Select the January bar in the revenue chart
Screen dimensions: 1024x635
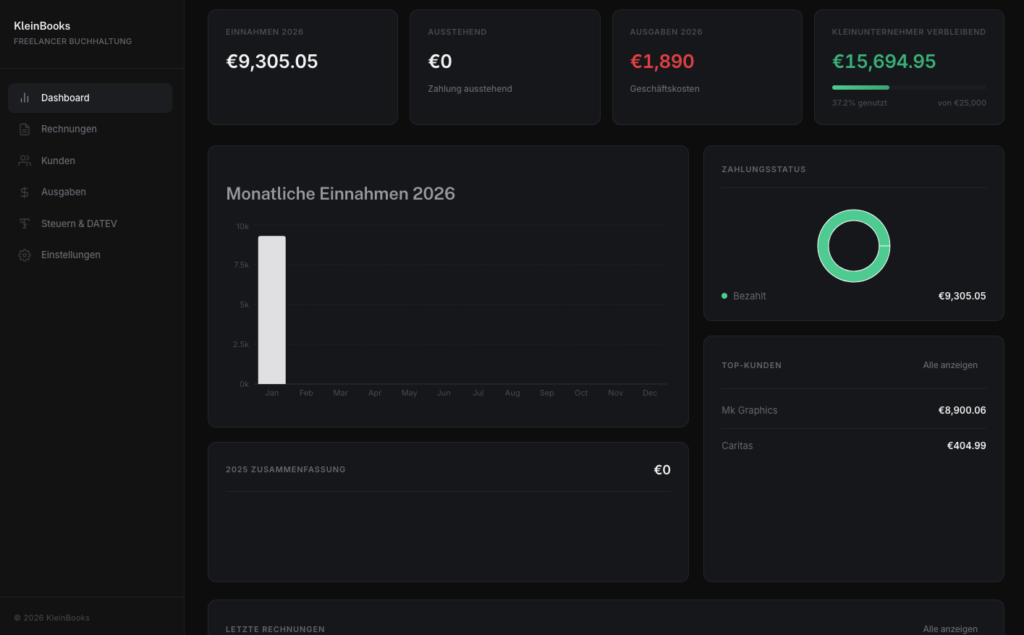coord(272,310)
